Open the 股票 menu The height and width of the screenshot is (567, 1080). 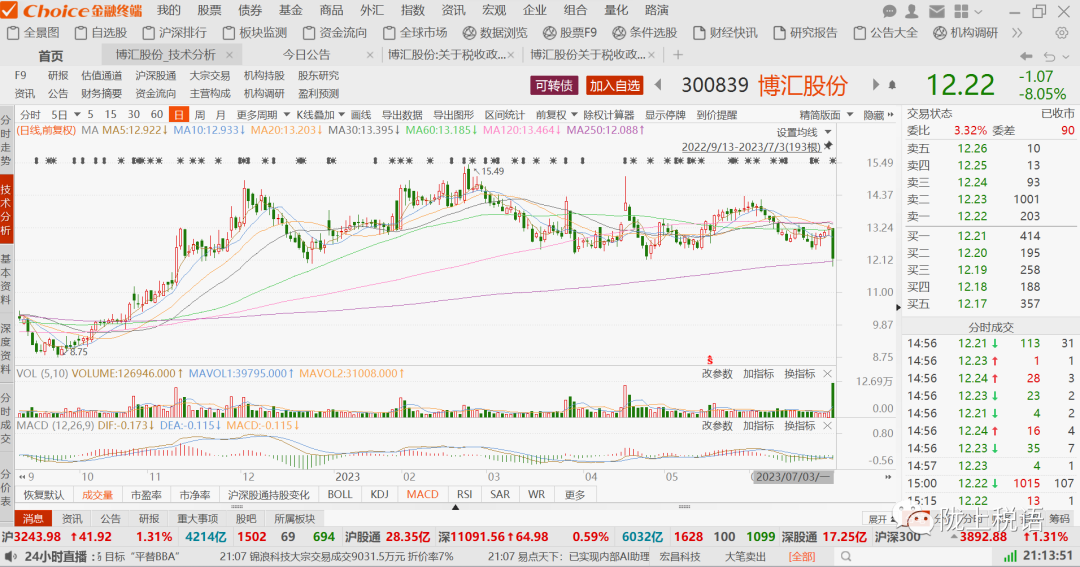pos(209,10)
